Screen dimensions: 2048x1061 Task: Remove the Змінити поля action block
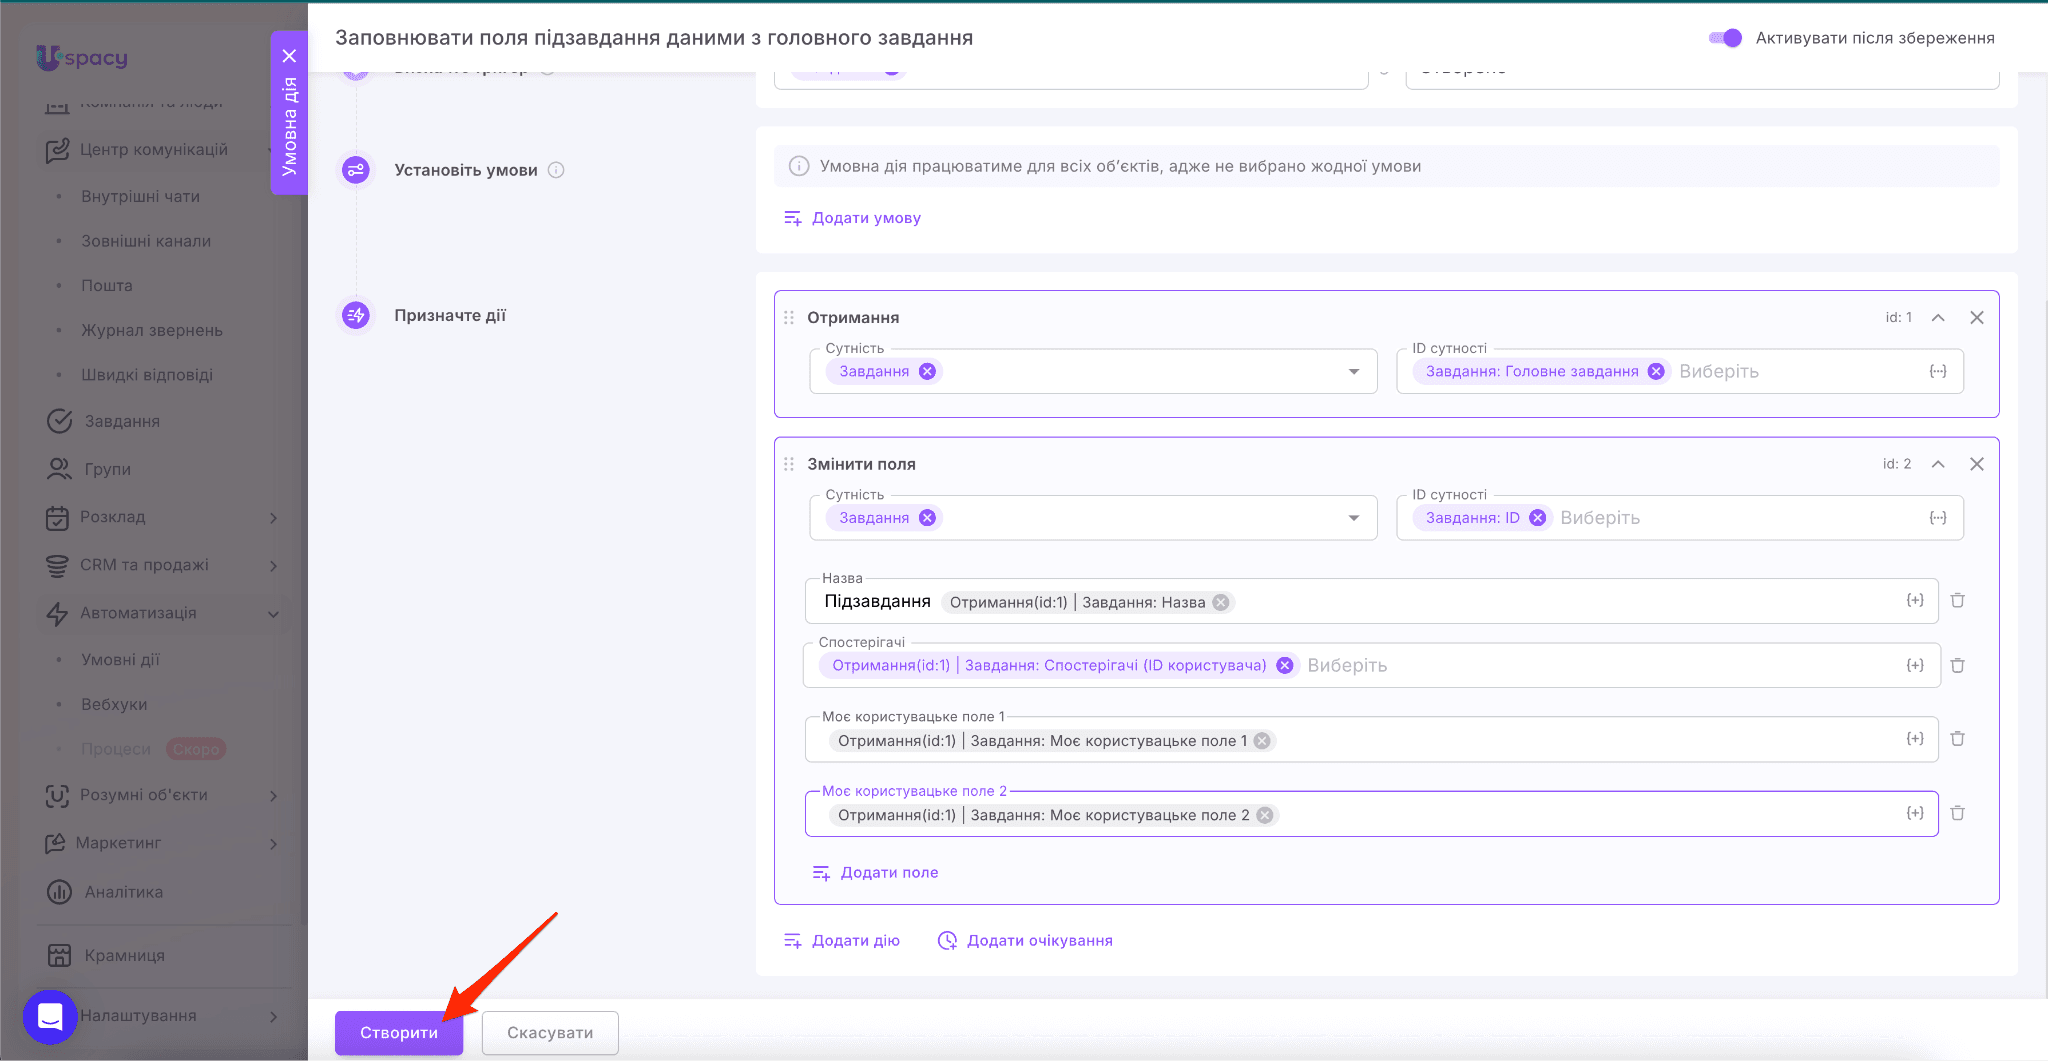1976,464
